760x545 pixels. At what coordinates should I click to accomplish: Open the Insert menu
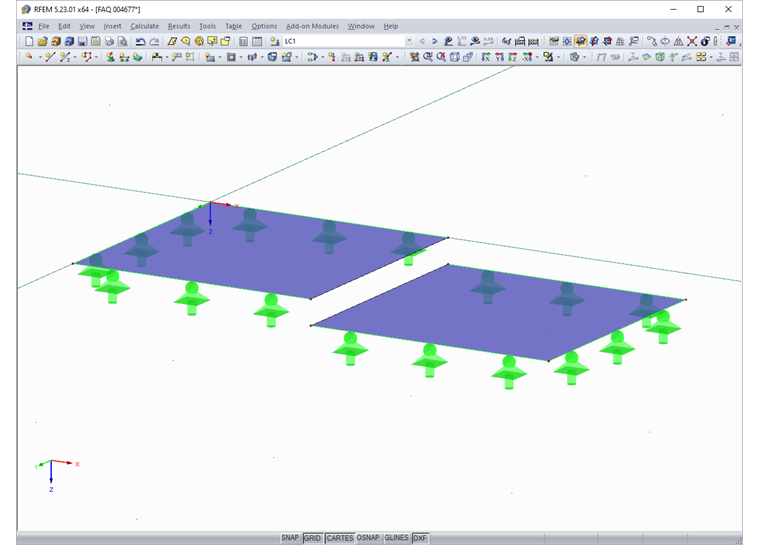[x=112, y=26]
